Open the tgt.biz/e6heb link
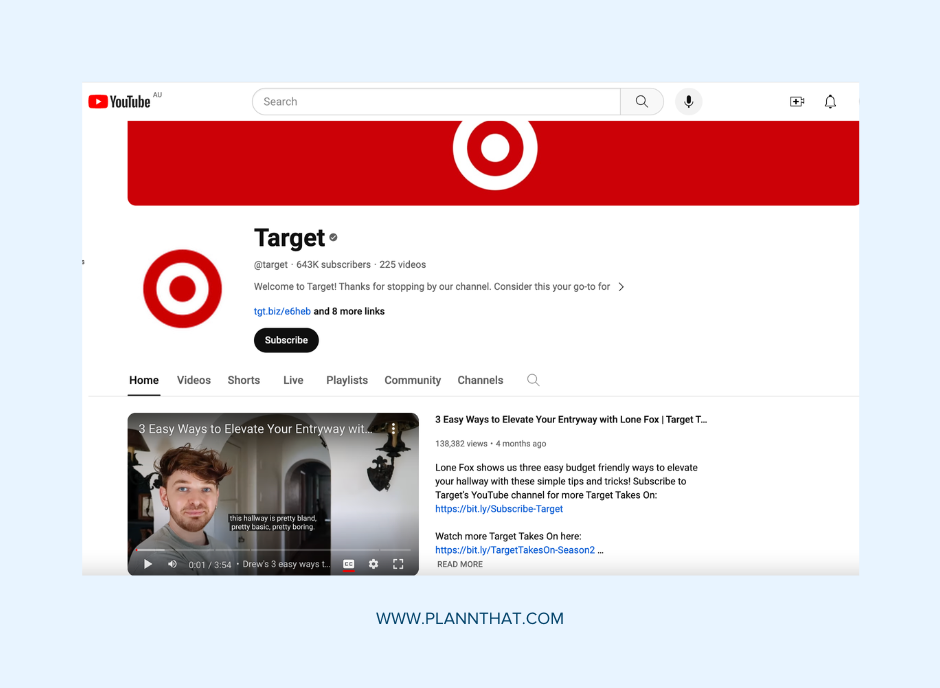The width and height of the screenshot is (940, 688). [x=282, y=311]
